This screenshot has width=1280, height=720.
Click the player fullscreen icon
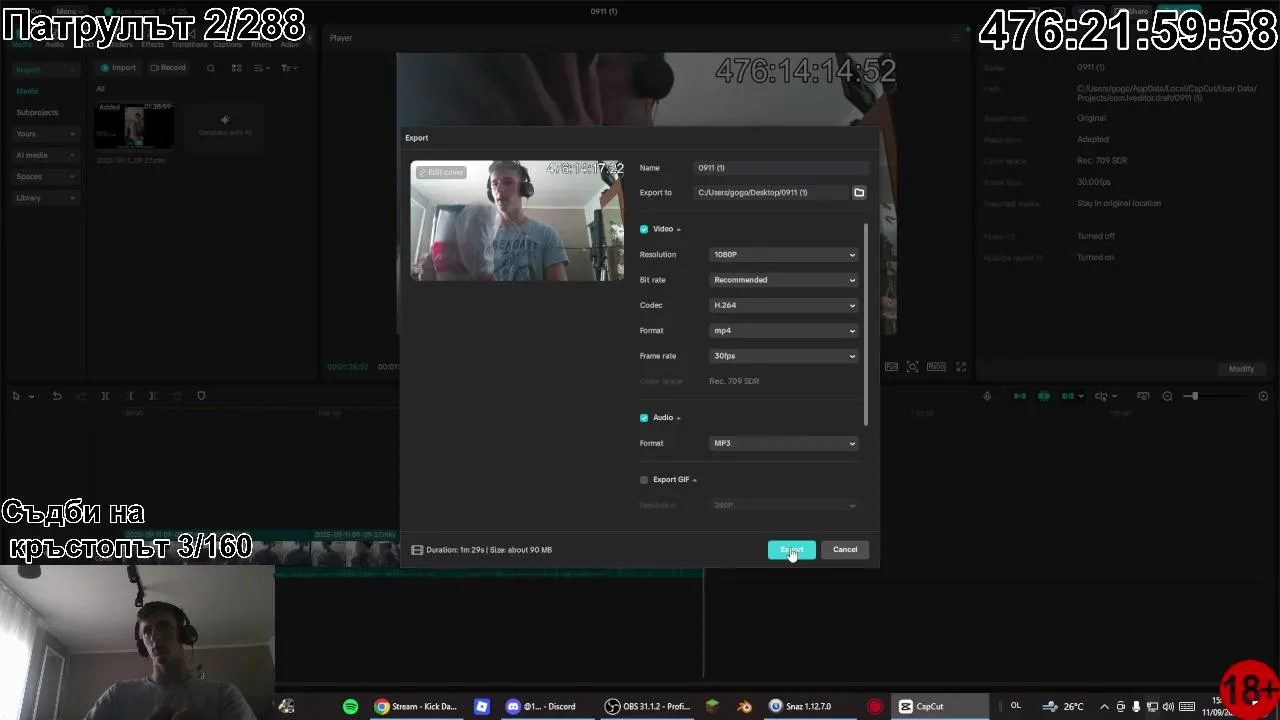pyautogui.click(x=961, y=367)
